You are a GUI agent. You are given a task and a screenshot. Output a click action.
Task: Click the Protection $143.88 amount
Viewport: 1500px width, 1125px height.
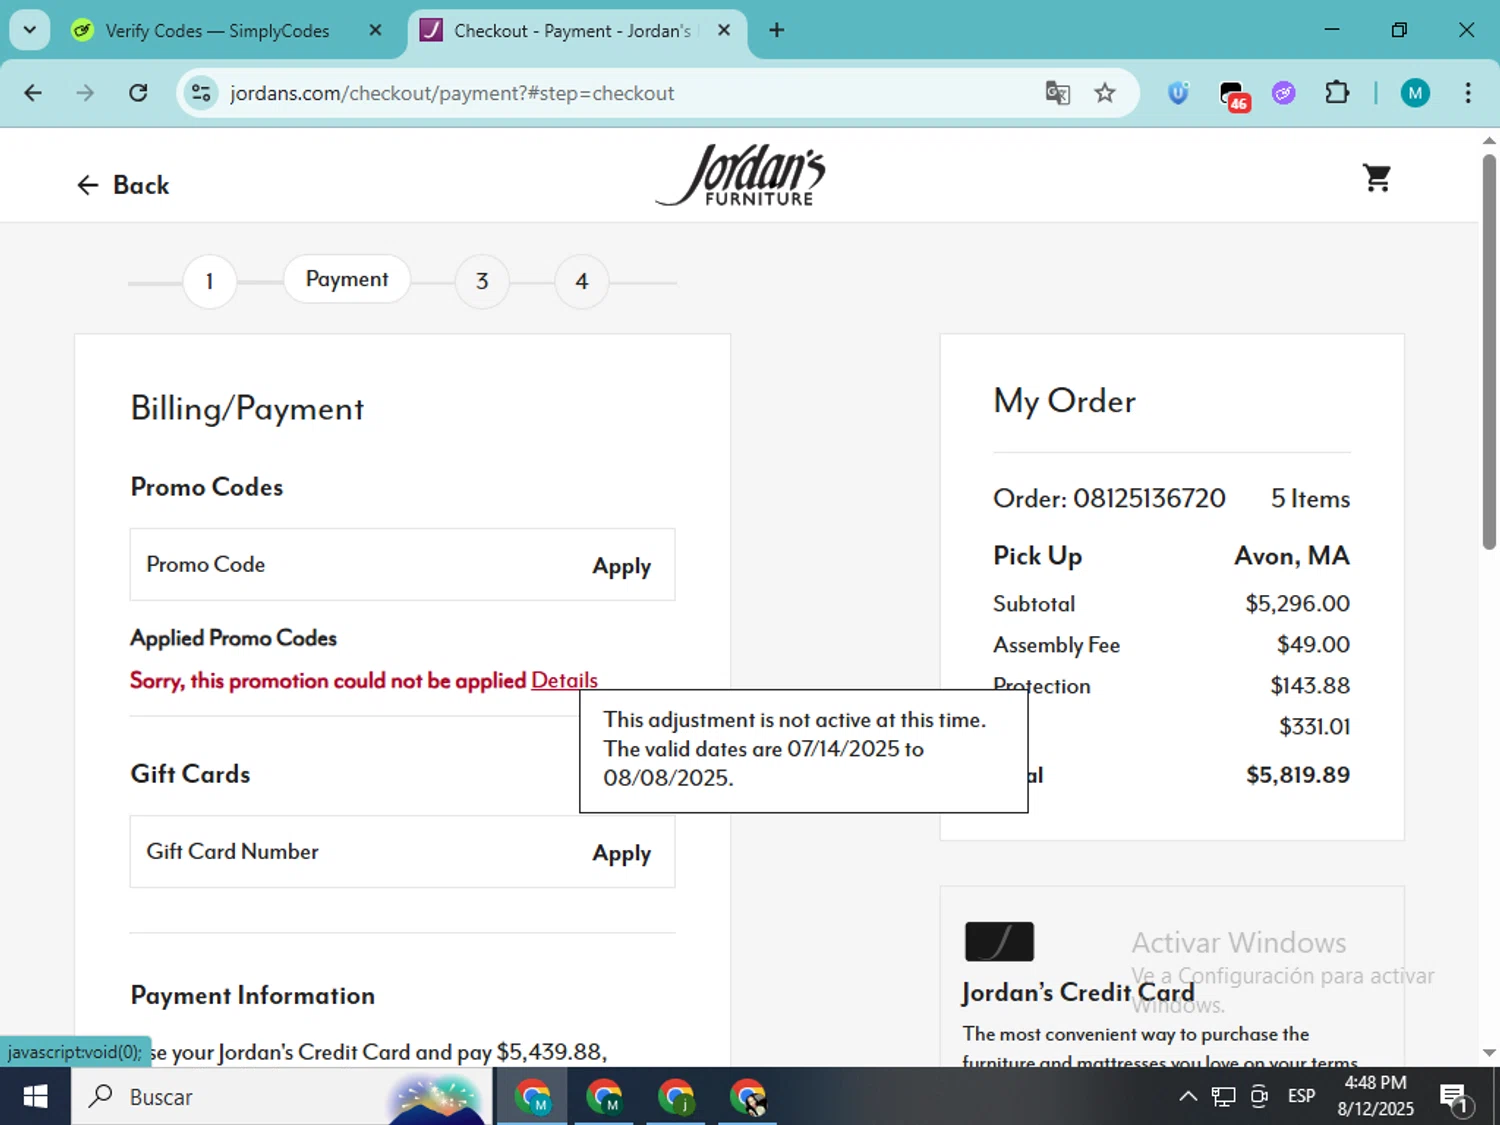(x=1309, y=686)
